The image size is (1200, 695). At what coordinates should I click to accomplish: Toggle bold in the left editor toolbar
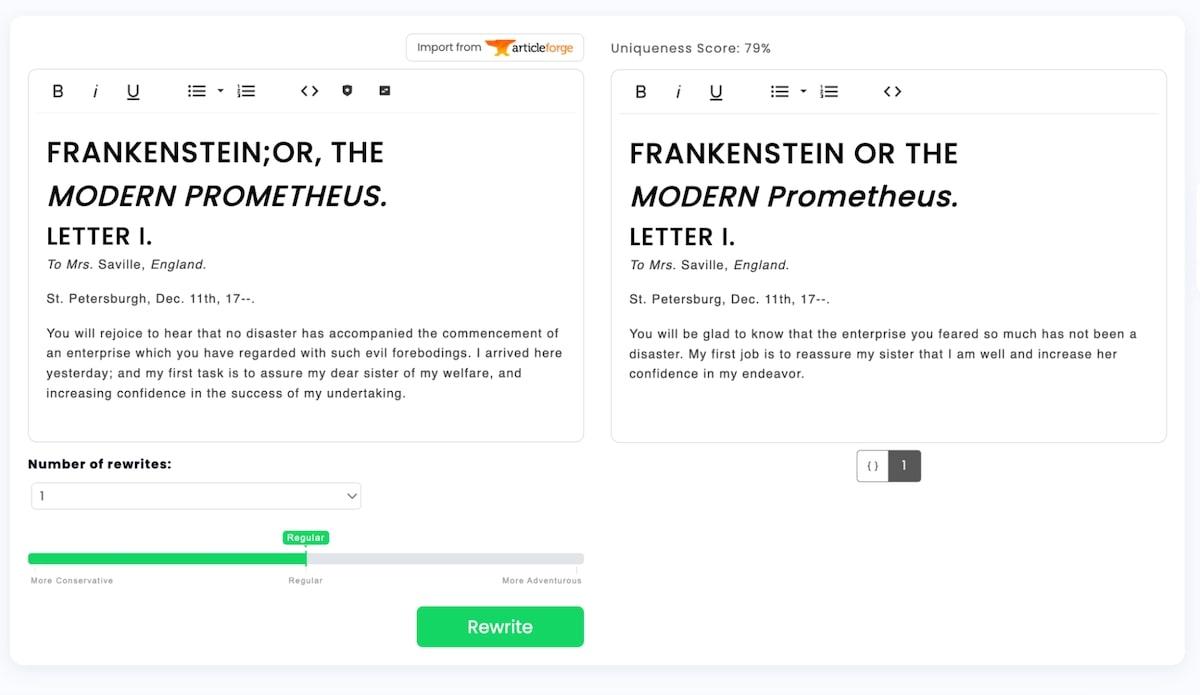(58, 91)
